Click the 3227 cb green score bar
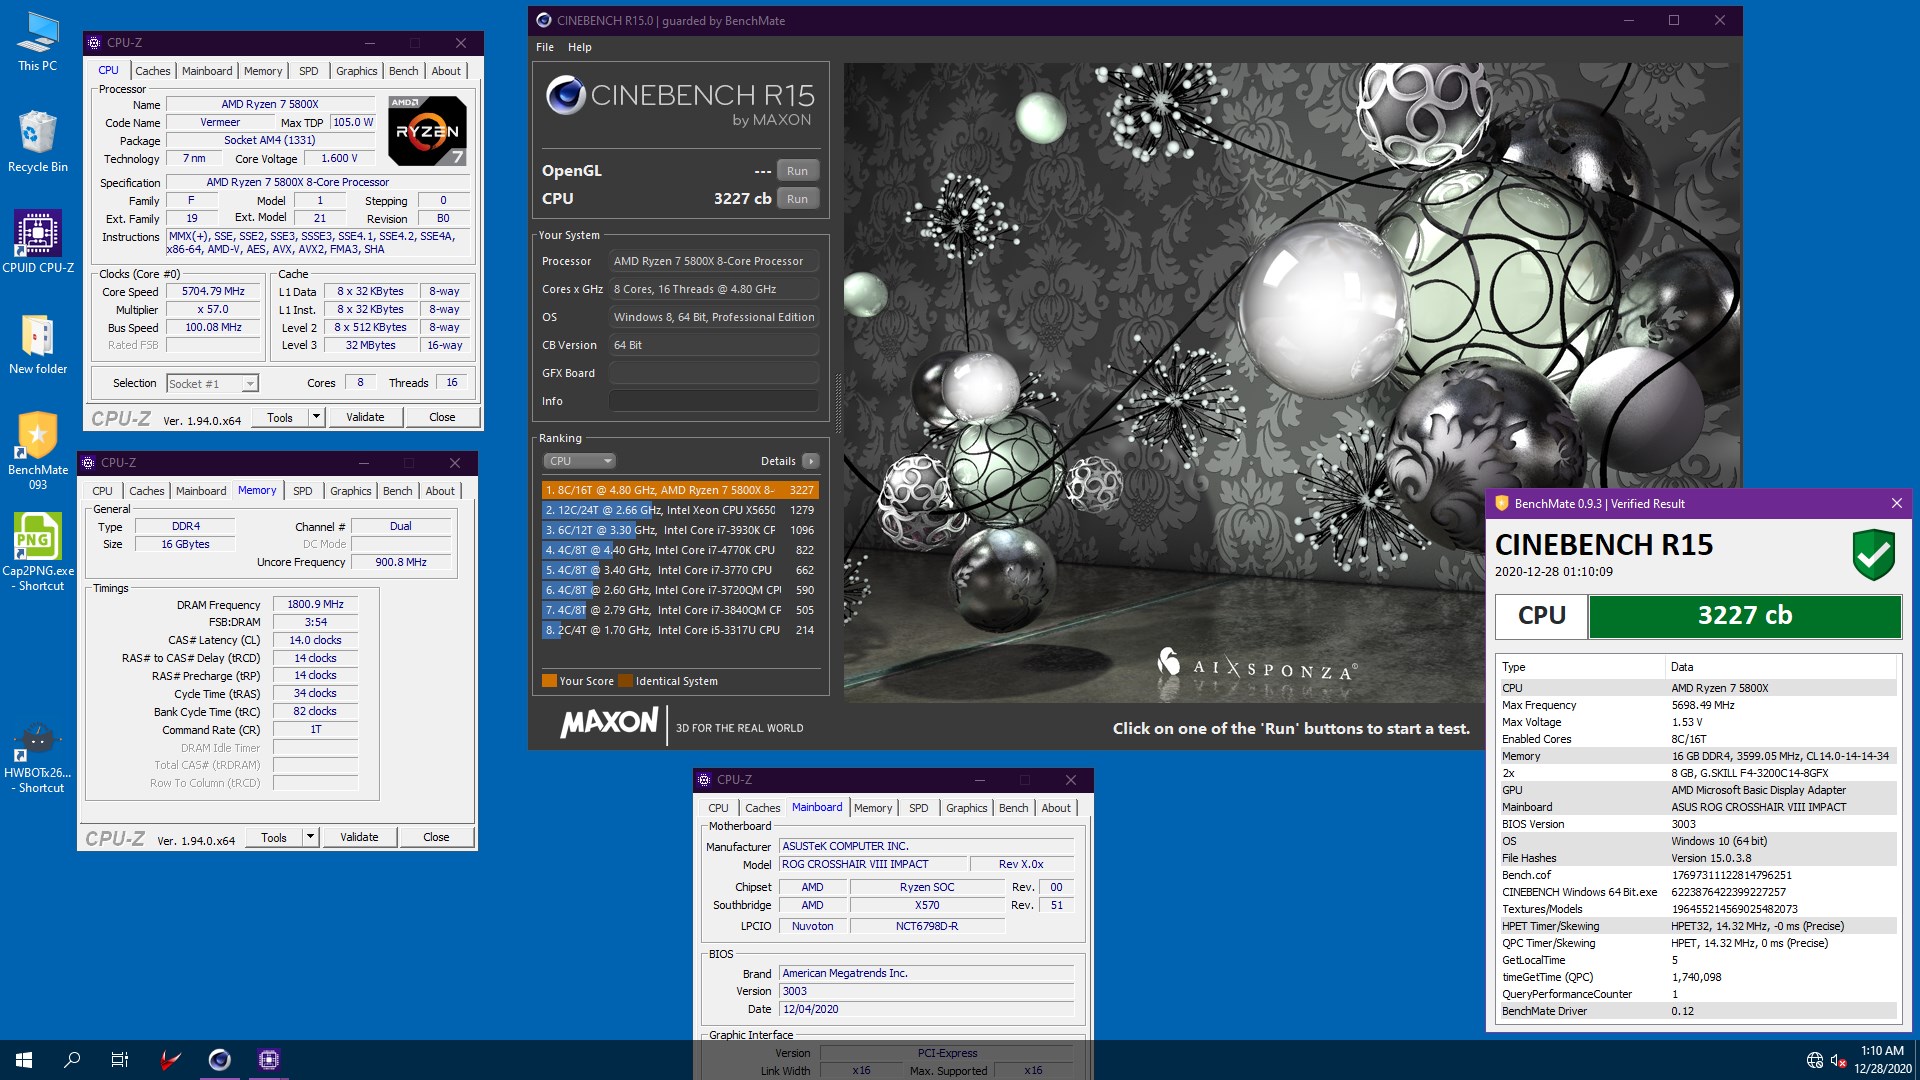 coord(1744,616)
